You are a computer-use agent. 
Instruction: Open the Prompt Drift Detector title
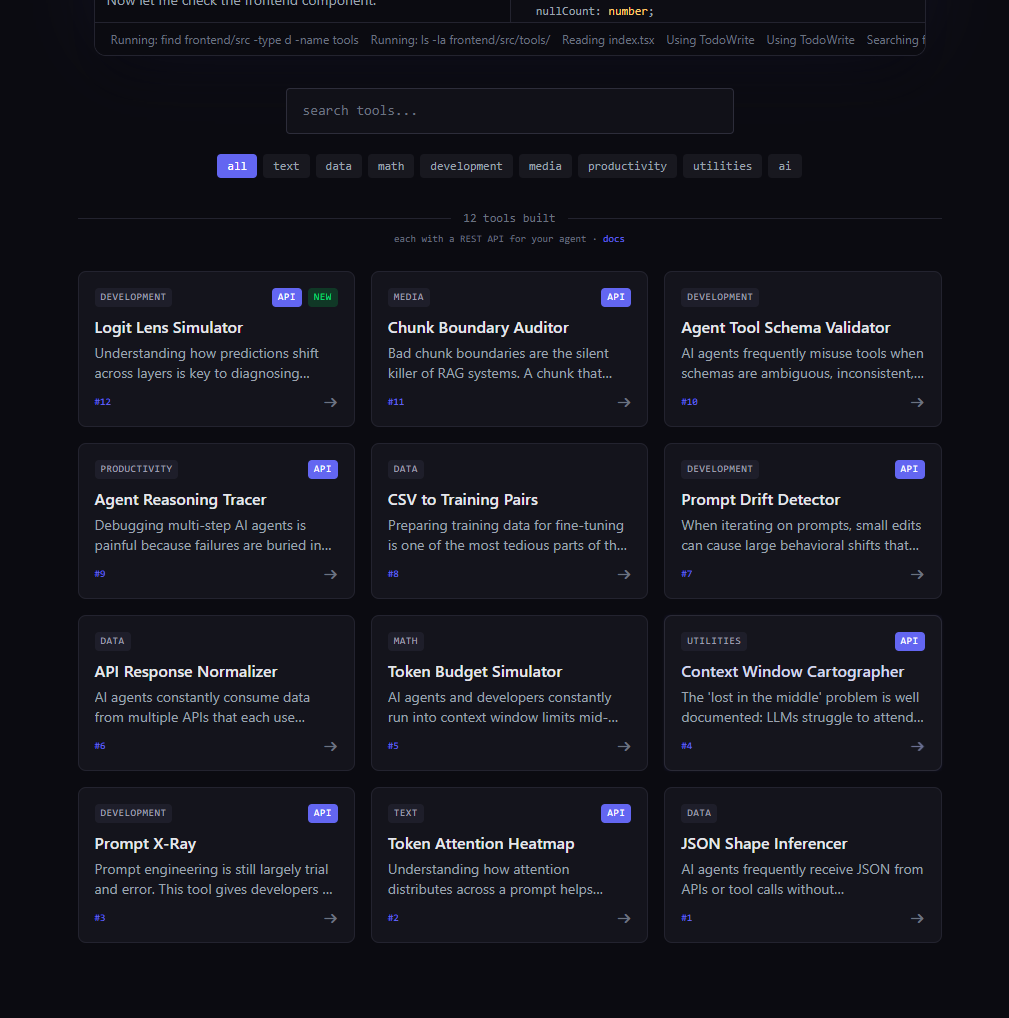760,500
